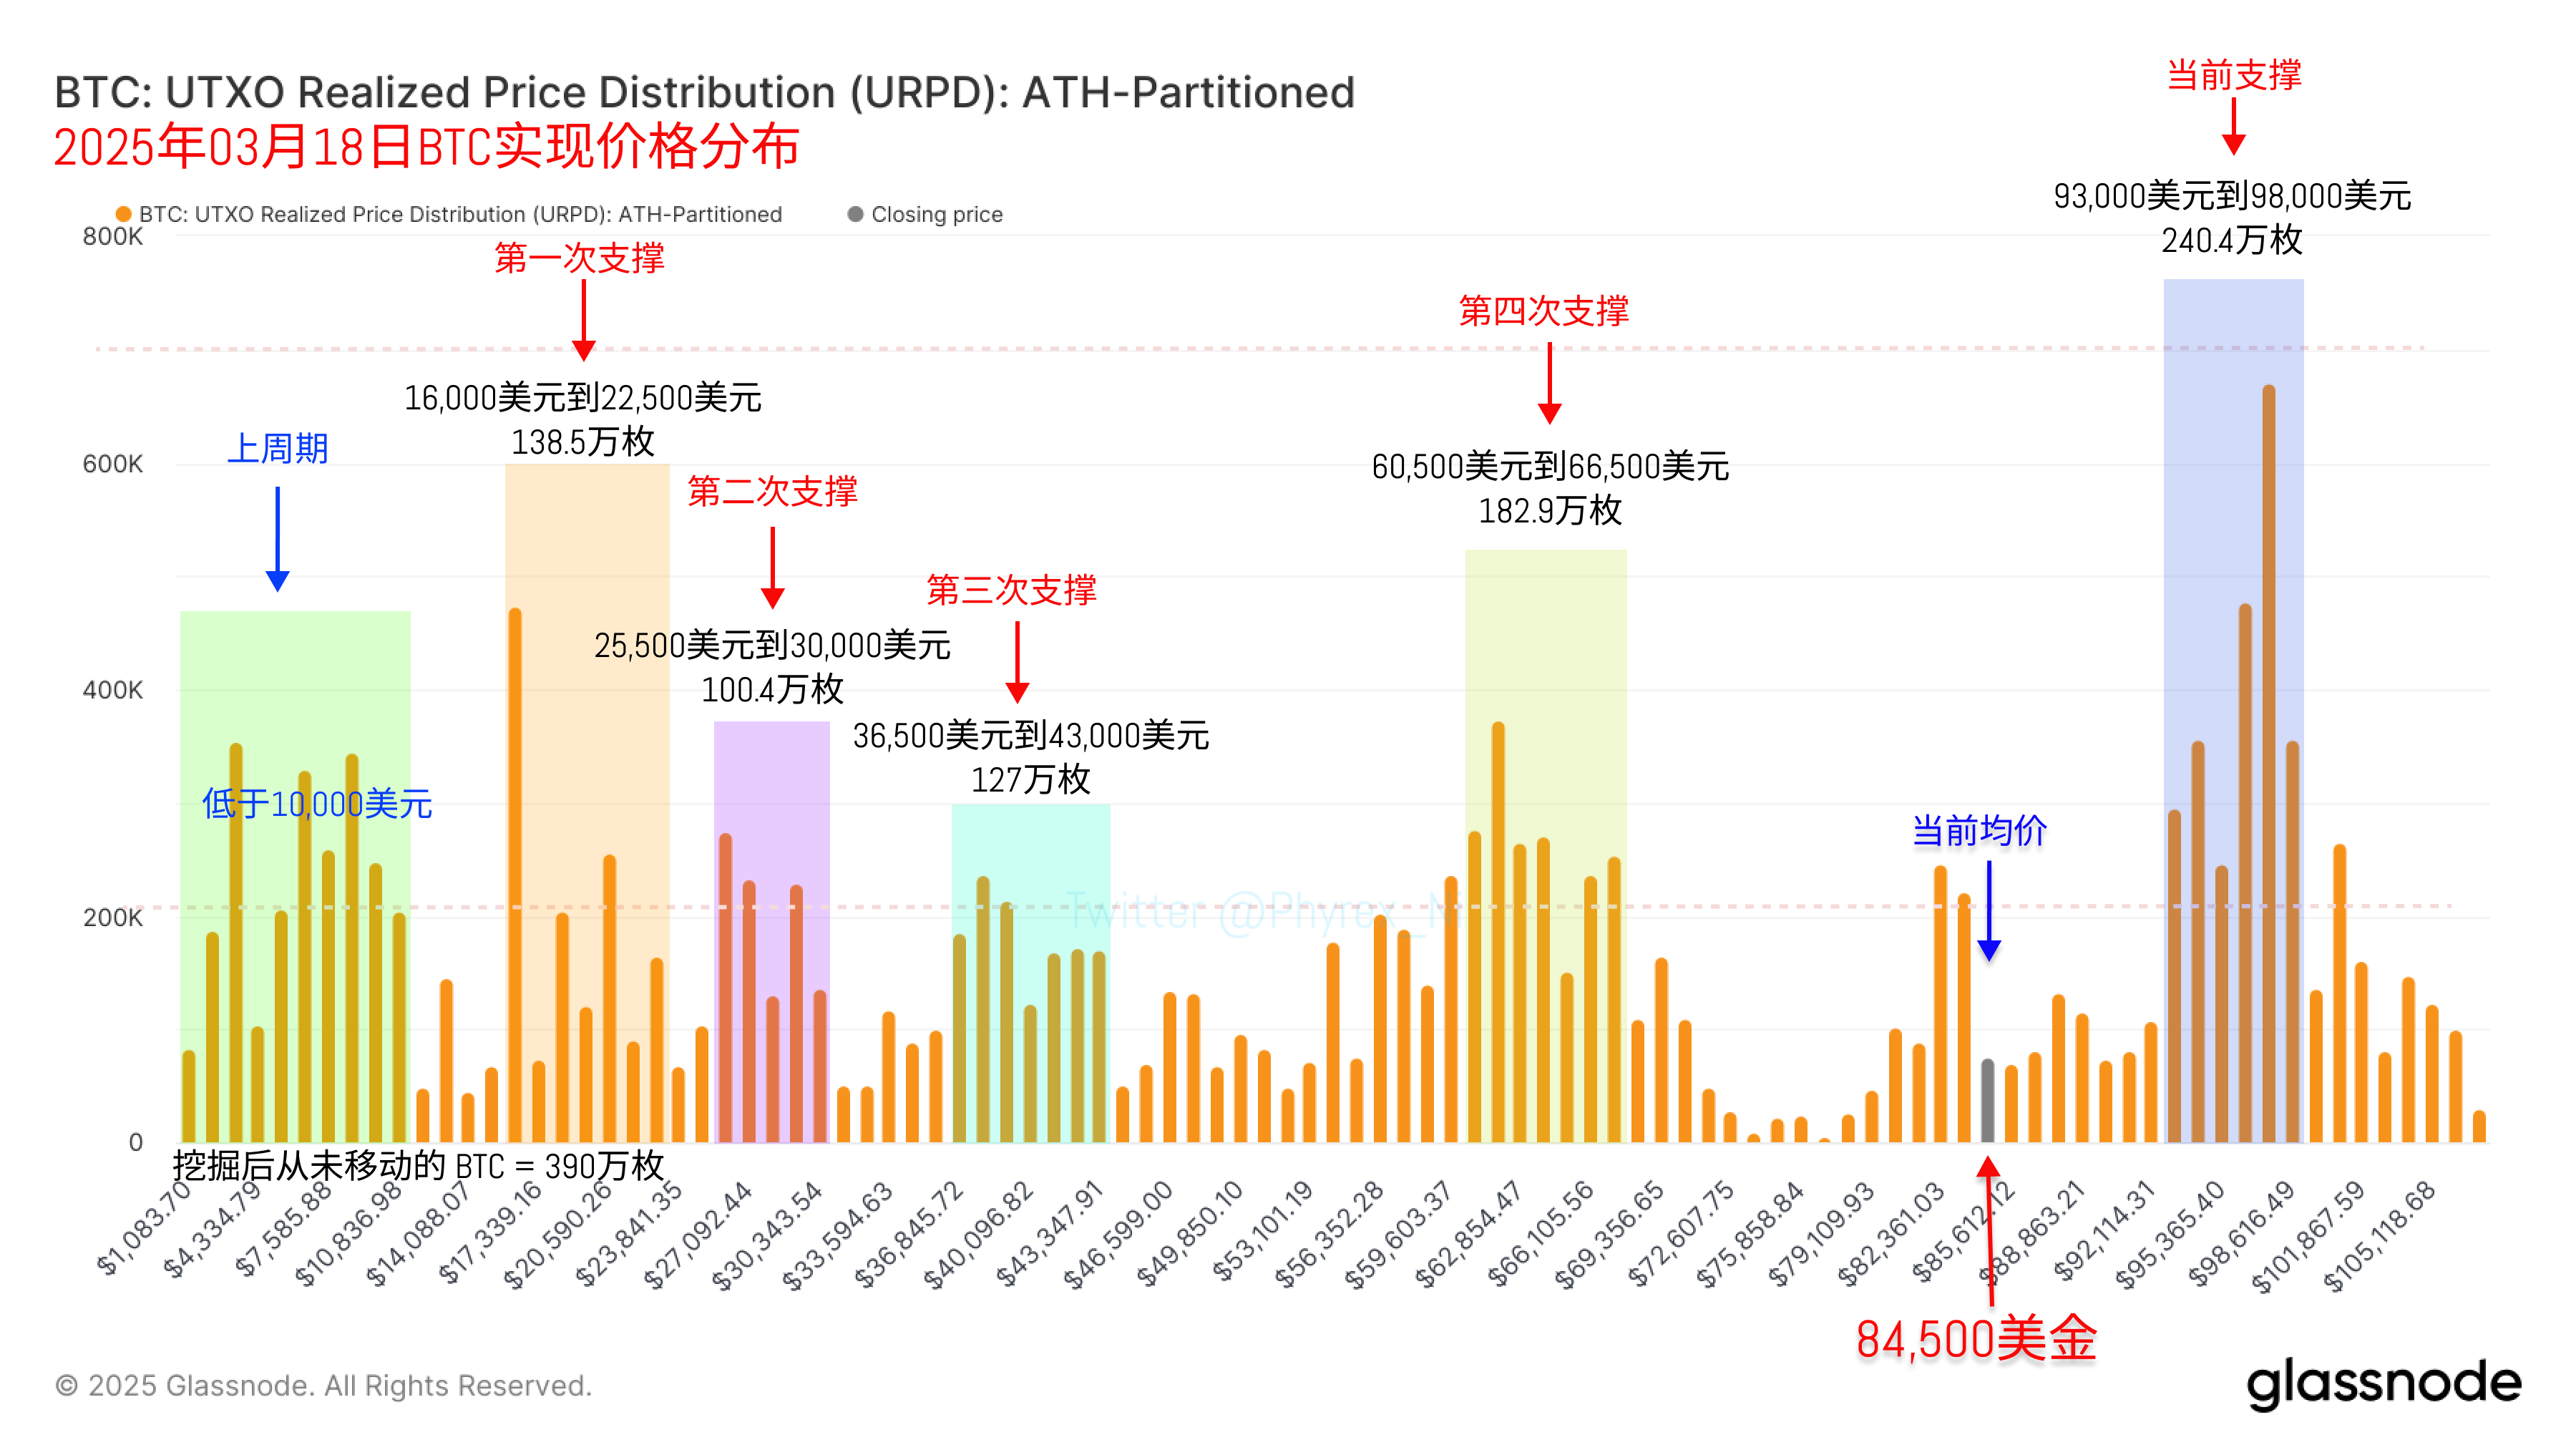The image size is (2576, 1450).
Task: Click the red arrow under 第三次支撑
Action: click(x=1017, y=662)
